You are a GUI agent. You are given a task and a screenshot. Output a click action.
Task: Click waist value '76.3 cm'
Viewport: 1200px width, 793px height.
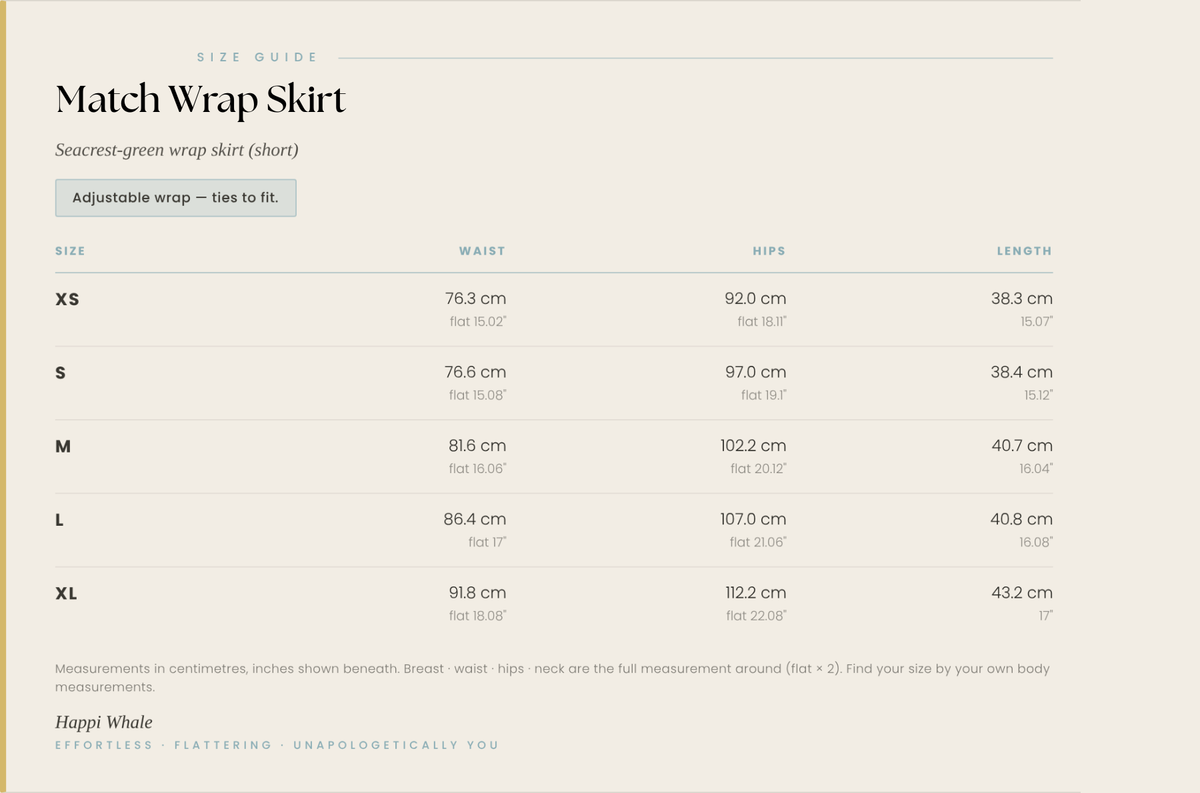[475, 298]
